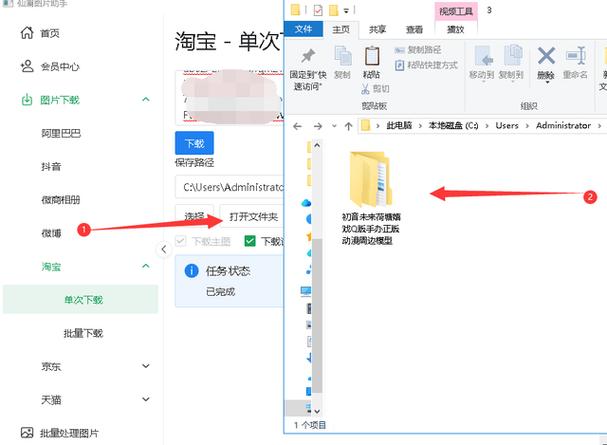The image size is (607, 445).
Task: Open 抖音 in the sidebar
Action: 51,167
